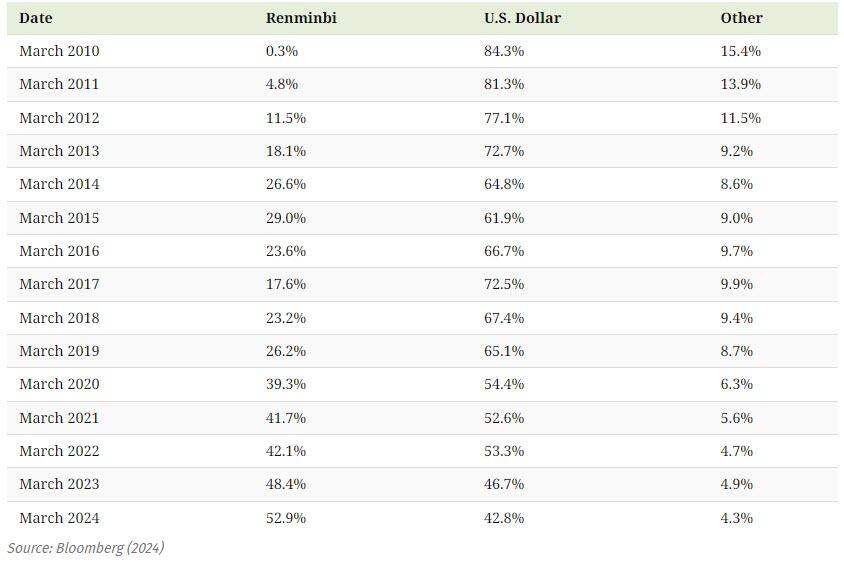
Task: Click the 0.3% Renminbi value
Action: pyautogui.click(x=282, y=51)
